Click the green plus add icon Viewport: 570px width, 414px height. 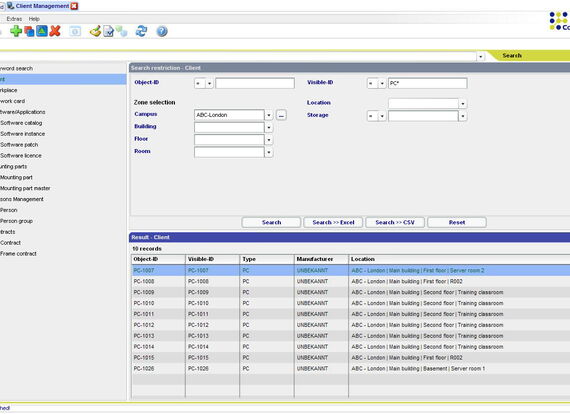tap(16, 31)
